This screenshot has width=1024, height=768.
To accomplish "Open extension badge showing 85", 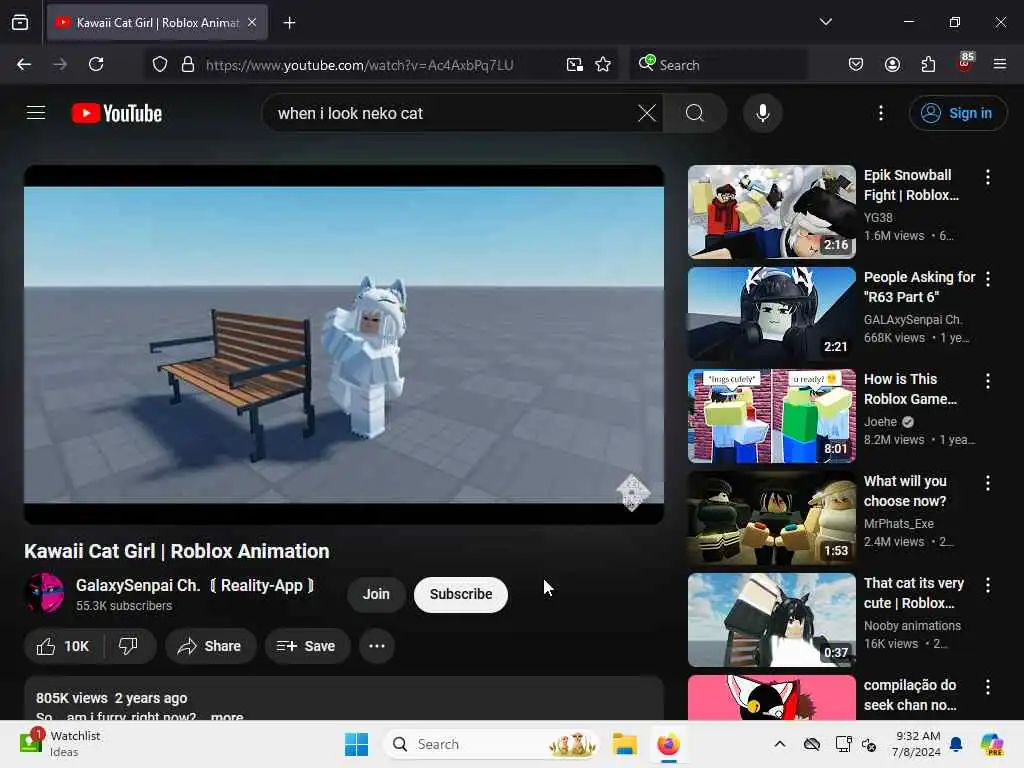I will click(x=965, y=63).
